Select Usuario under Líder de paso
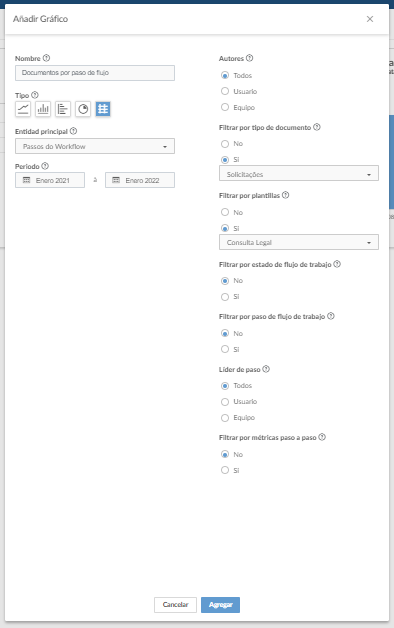The height and width of the screenshot is (628, 394). click(225, 401)
